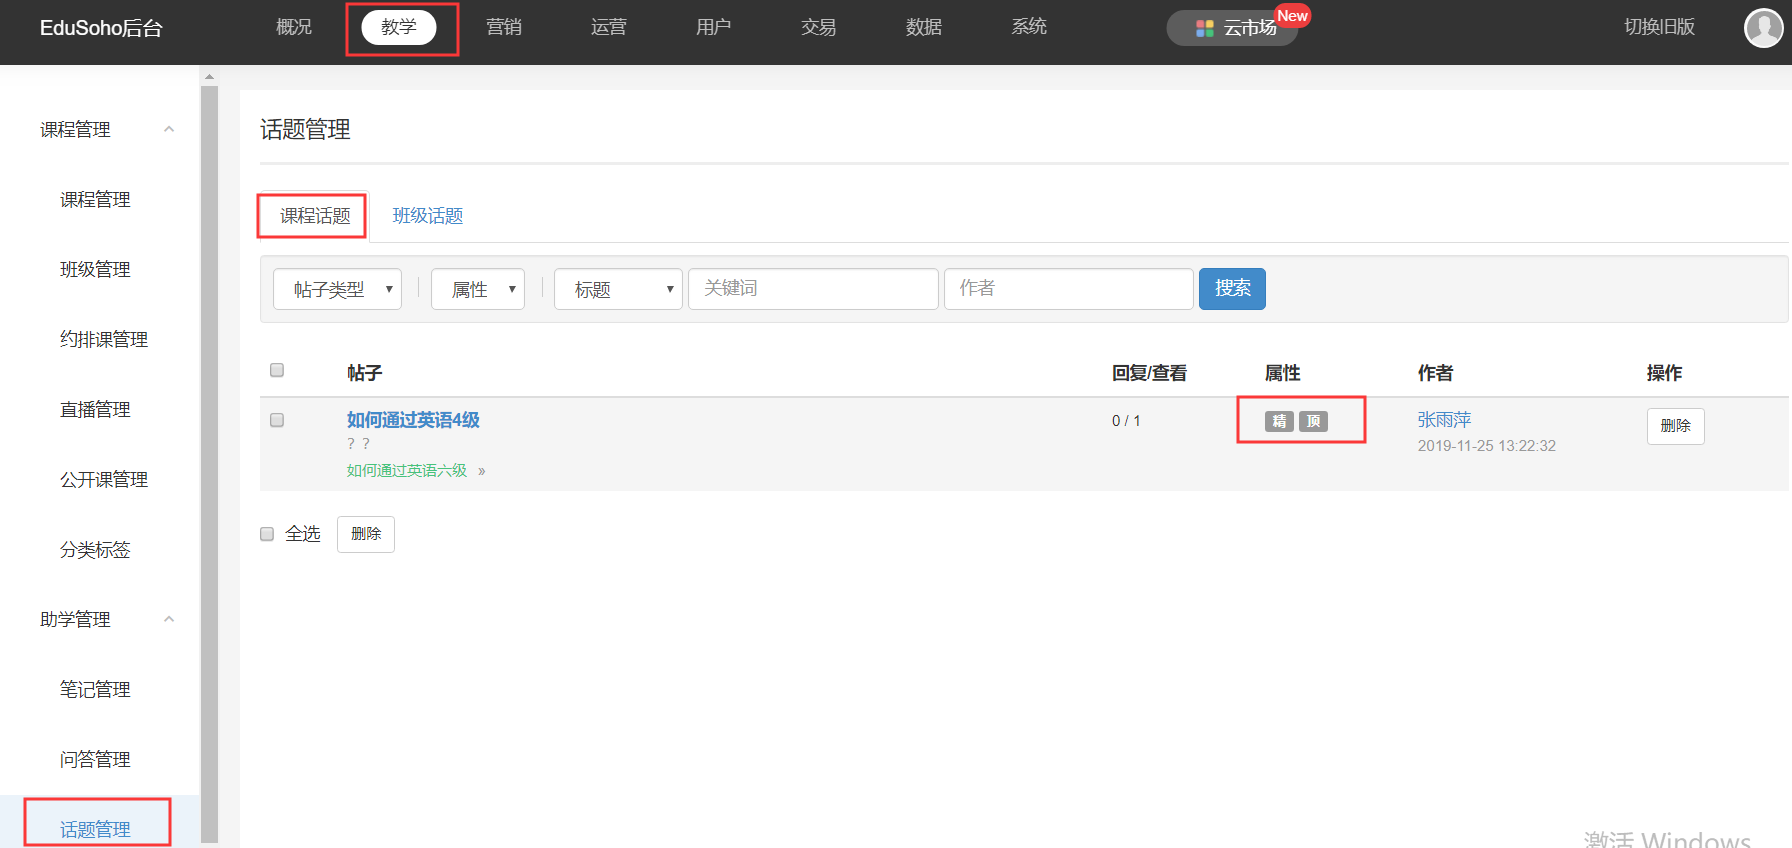Toggle the 全选 select-all checkbox
This screenshot has width=1792, height=848.
[x=267, y=534]
